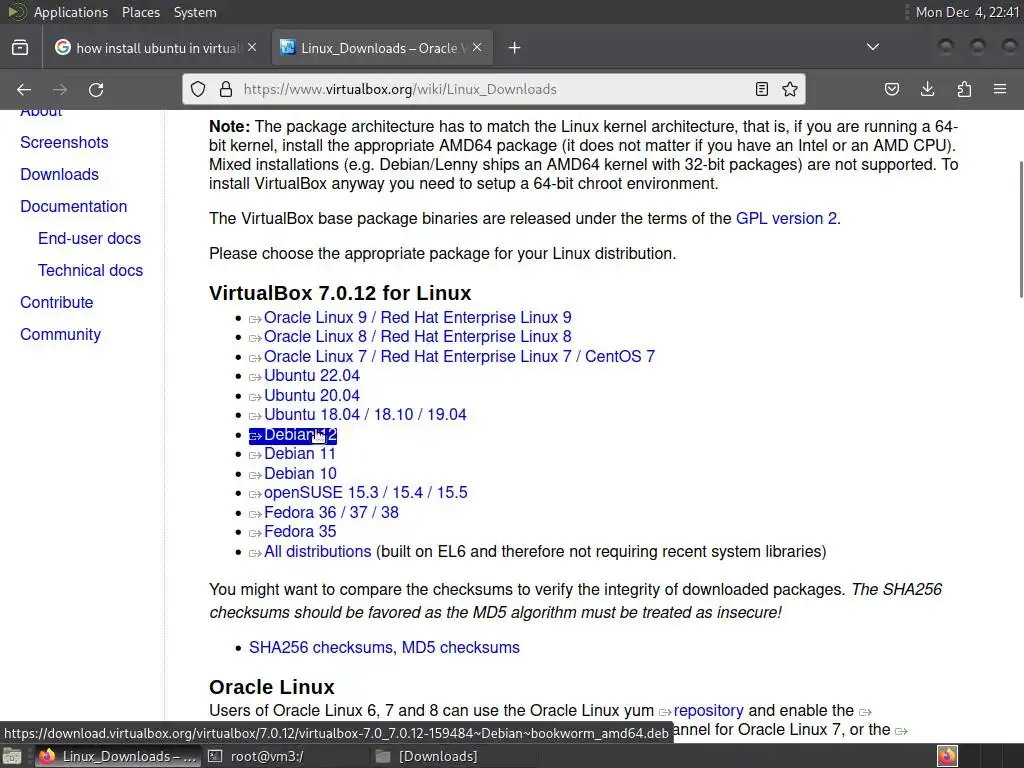Click the Applications menu logo icon
This screenshot has height=768, width=1024.
point(16,12)
